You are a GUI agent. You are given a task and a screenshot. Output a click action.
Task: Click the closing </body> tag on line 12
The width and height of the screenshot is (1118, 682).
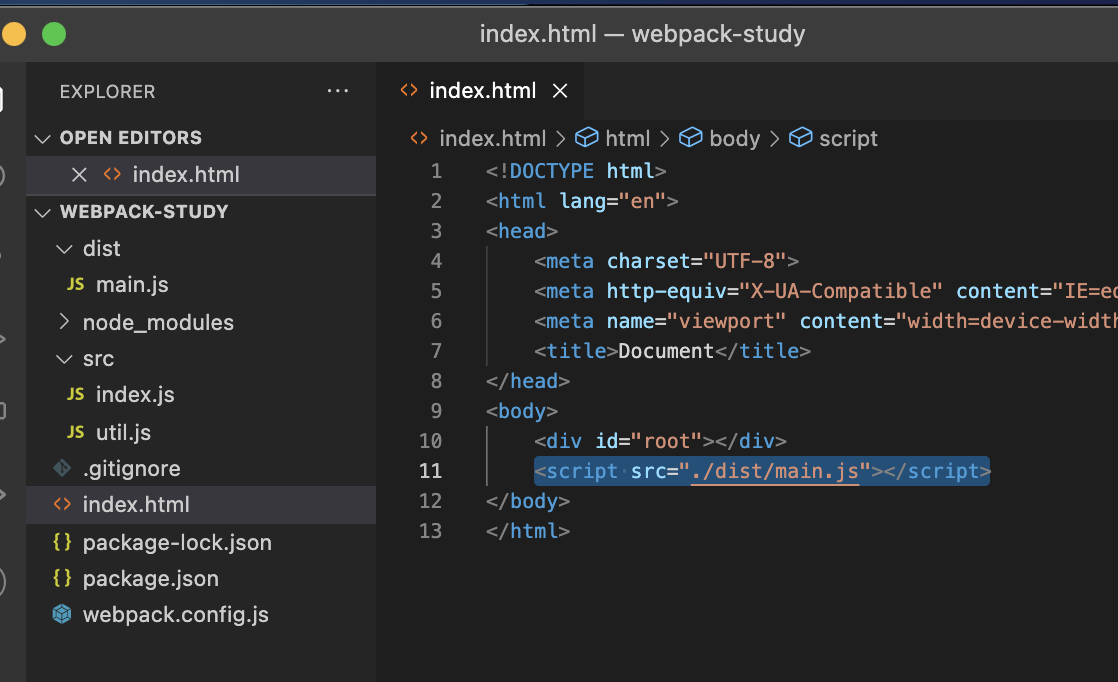click(528, 502)
